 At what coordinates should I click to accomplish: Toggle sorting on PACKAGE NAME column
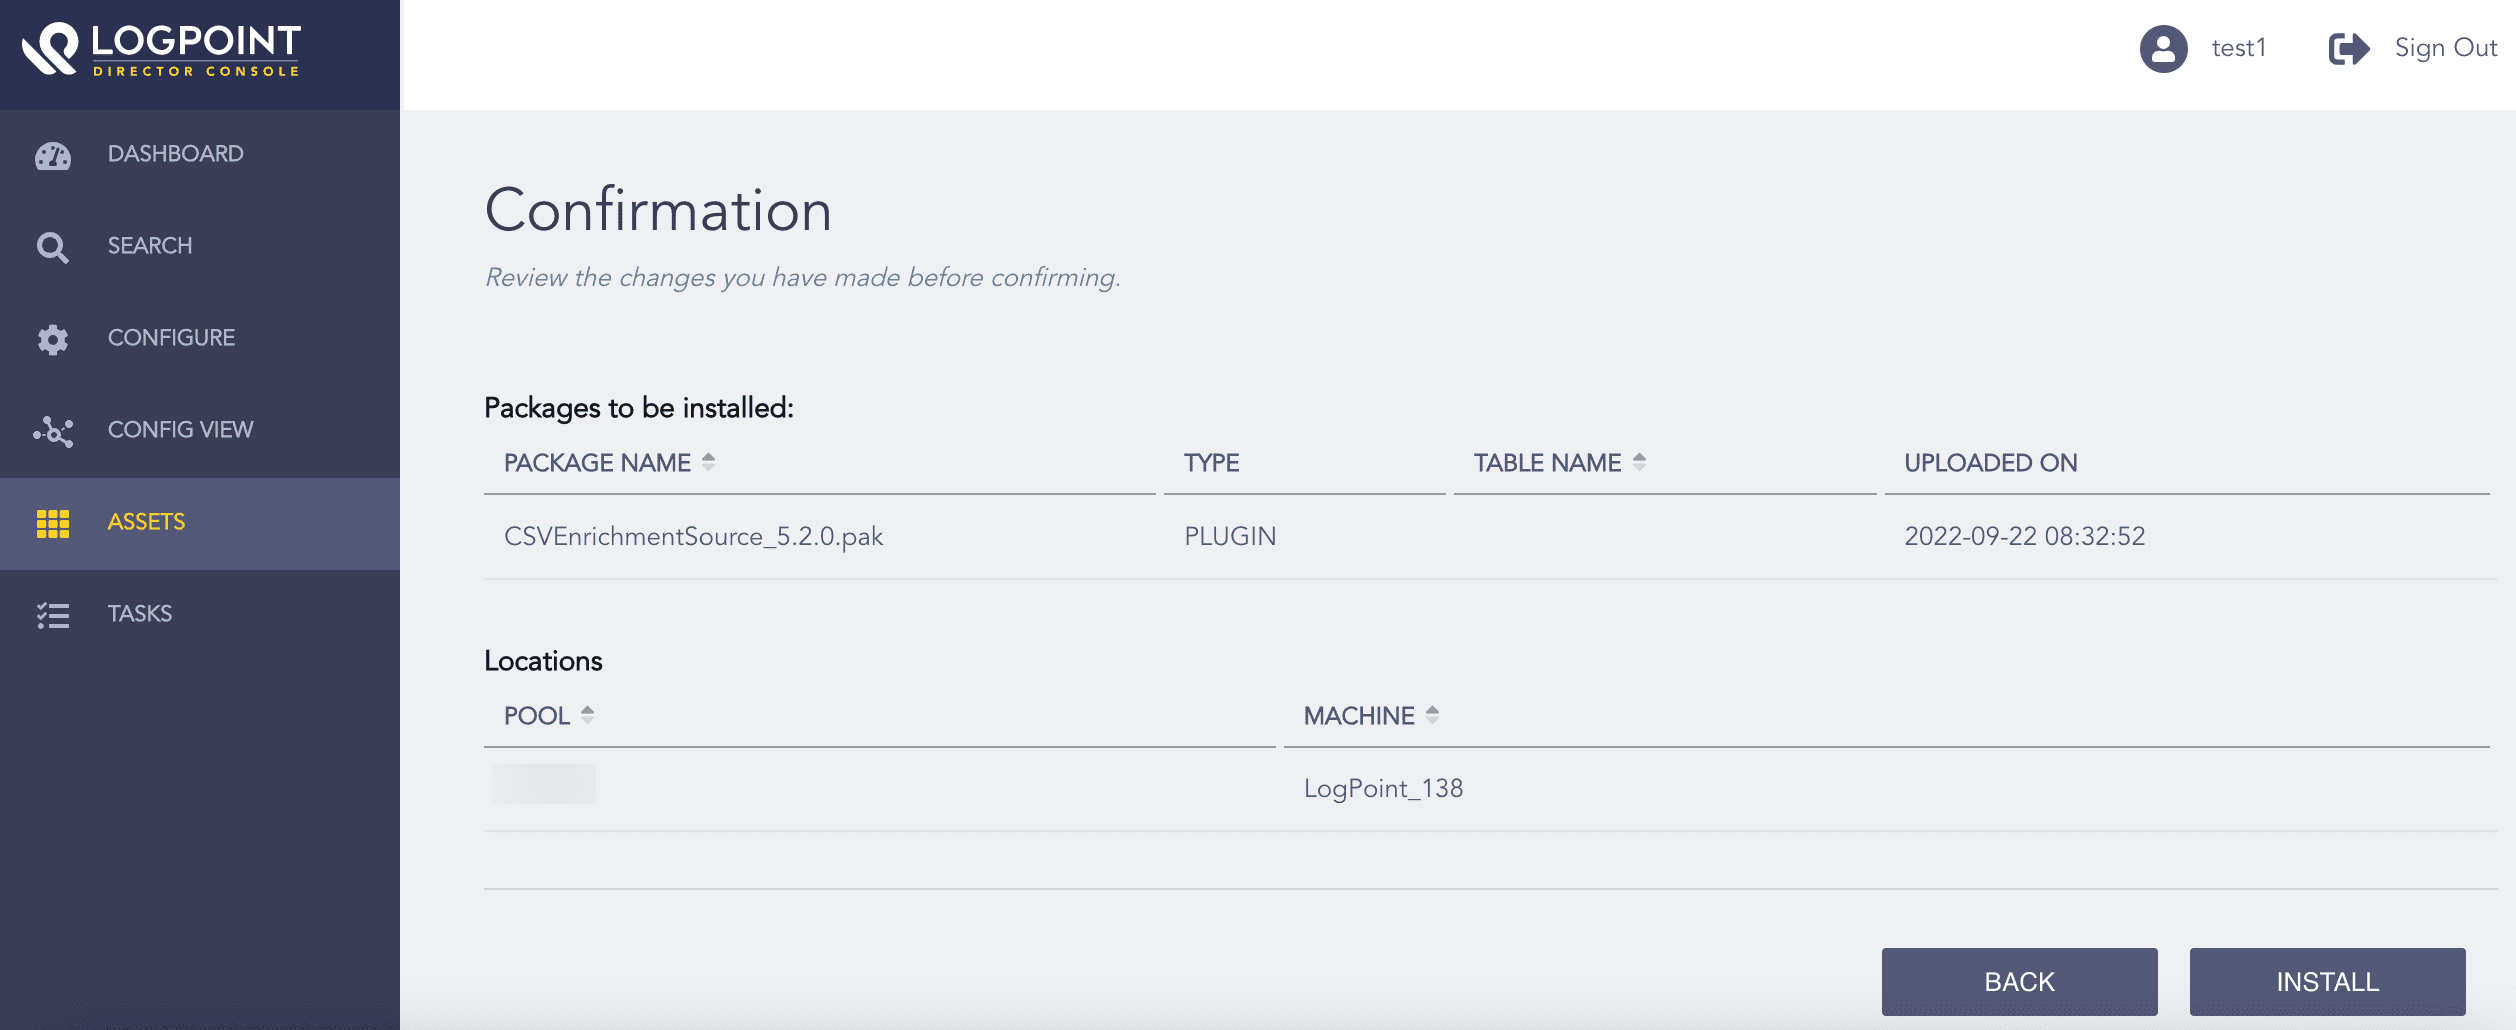coord(709,462)
